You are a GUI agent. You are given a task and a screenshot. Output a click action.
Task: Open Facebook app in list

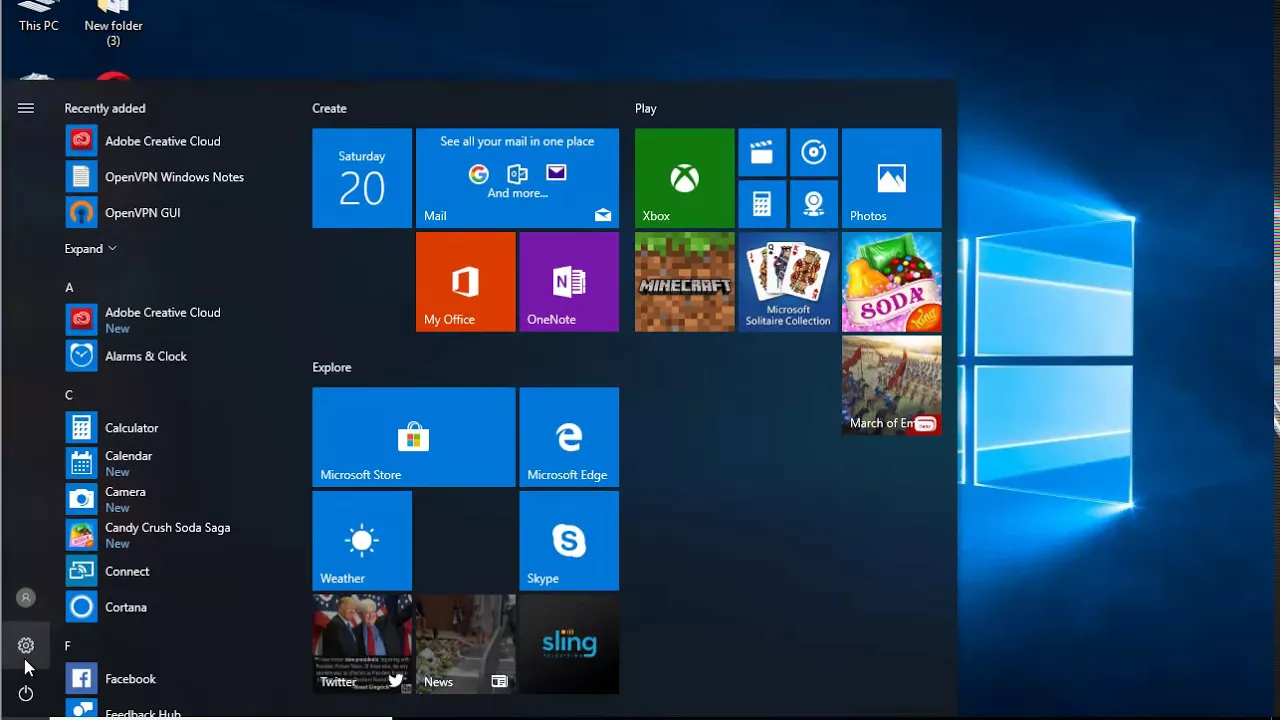(x=180, y=679)
